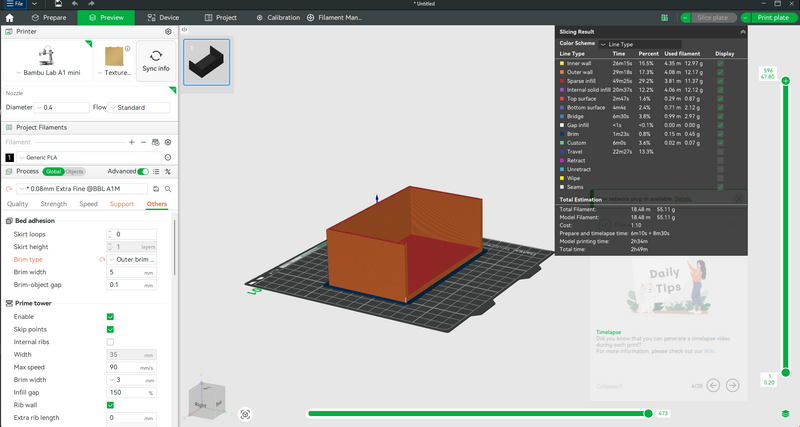Screen dimensions: 800x427
Task: Open the Textured plate type dropdown
Action: coord(114,72)
